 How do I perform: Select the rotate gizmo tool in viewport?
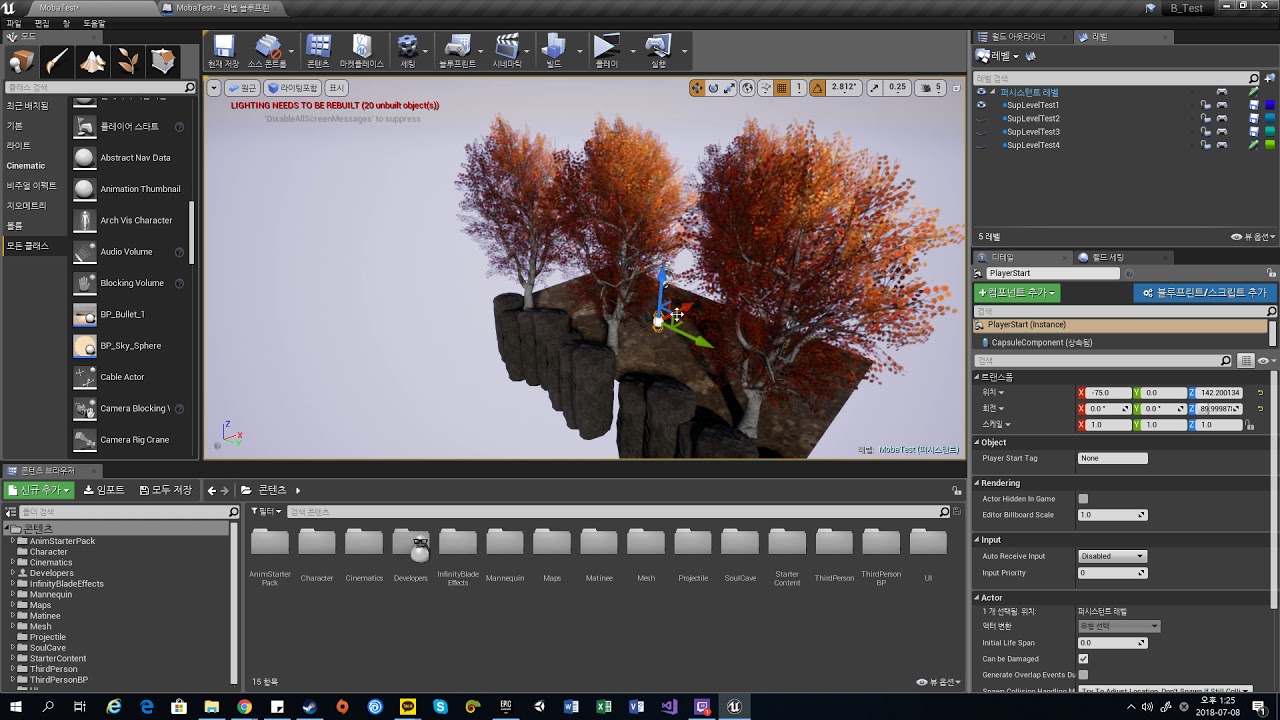pos(714,88)
